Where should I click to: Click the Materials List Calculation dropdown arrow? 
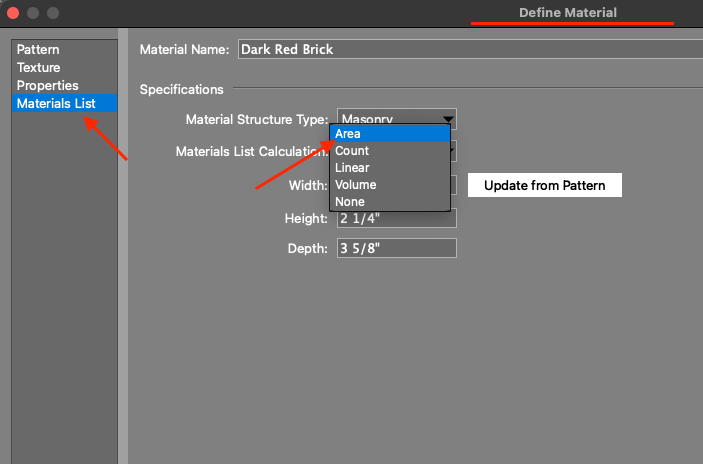[453, 151]
